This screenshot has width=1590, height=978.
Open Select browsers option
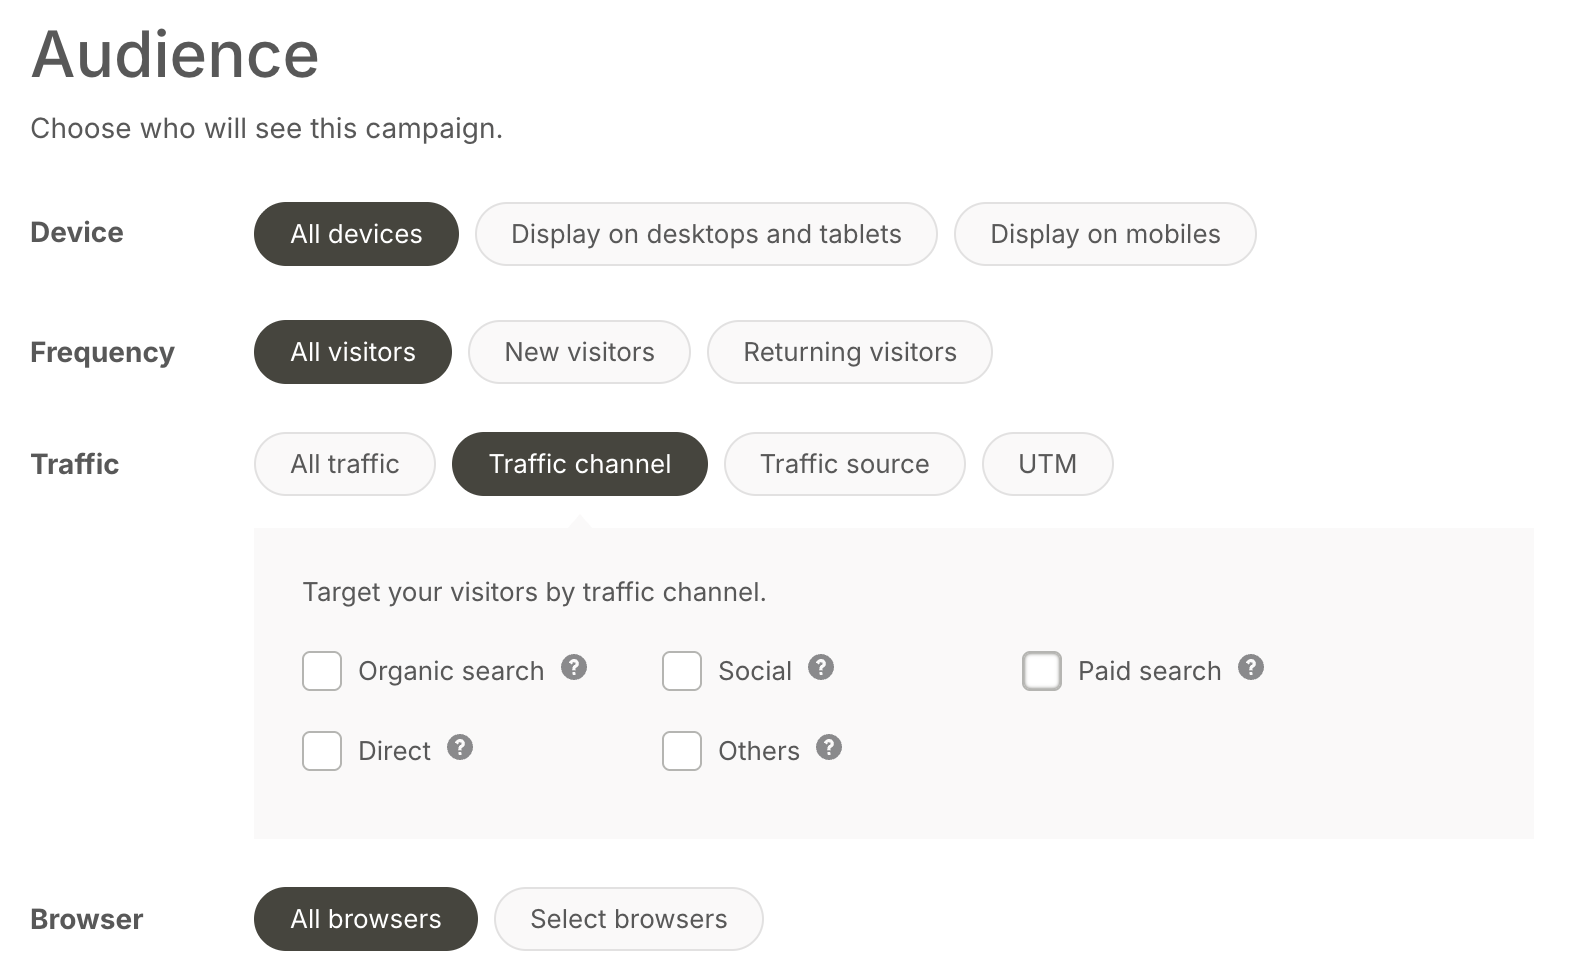tap(628, 919)
